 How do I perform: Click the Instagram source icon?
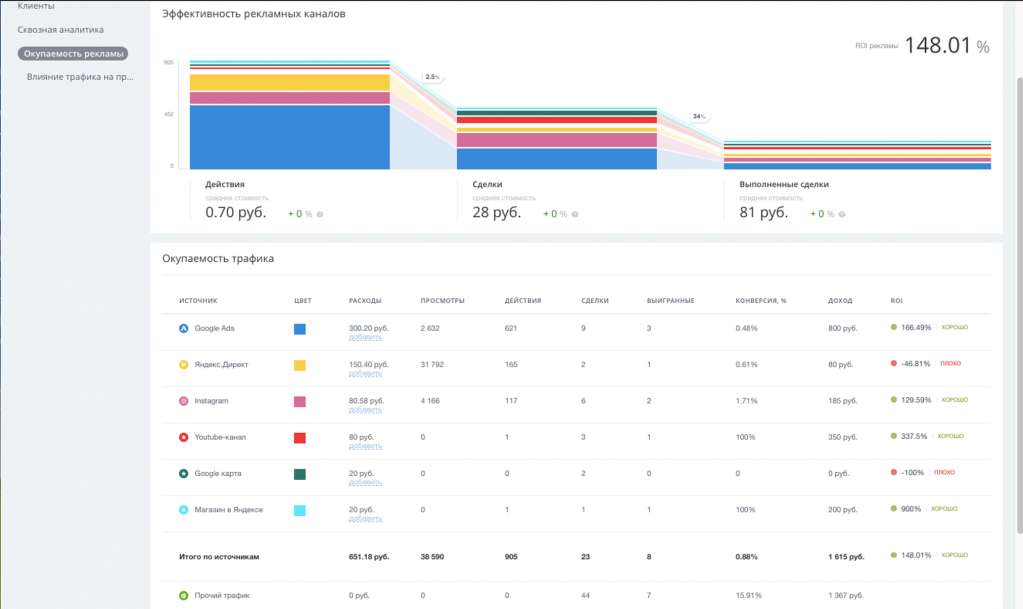[183, 401]
